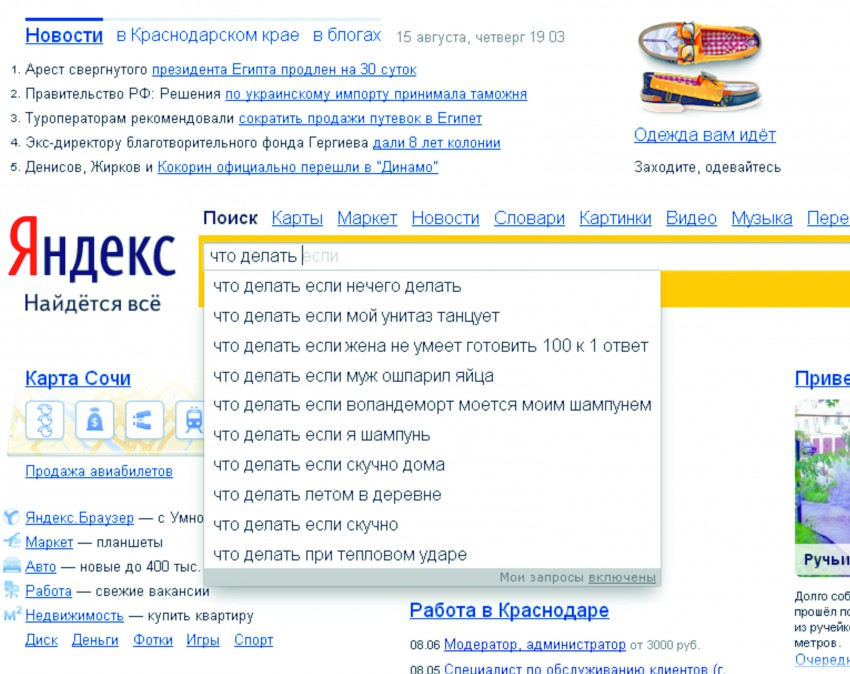Open the Карты tab above search
This screenshot has height=674, width=850.
pos(297,218)
